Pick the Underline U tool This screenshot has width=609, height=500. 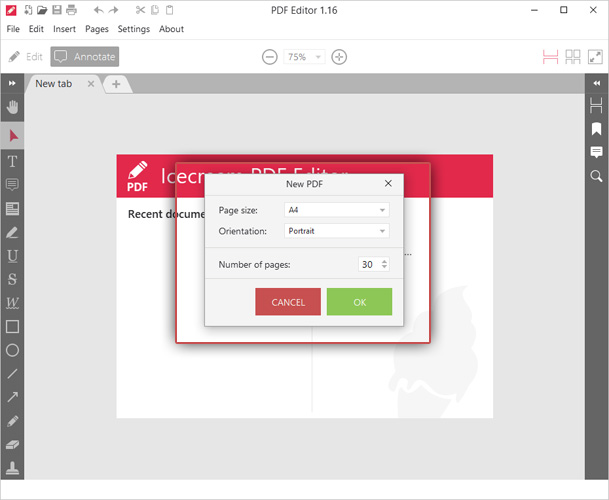coord(12,256)
